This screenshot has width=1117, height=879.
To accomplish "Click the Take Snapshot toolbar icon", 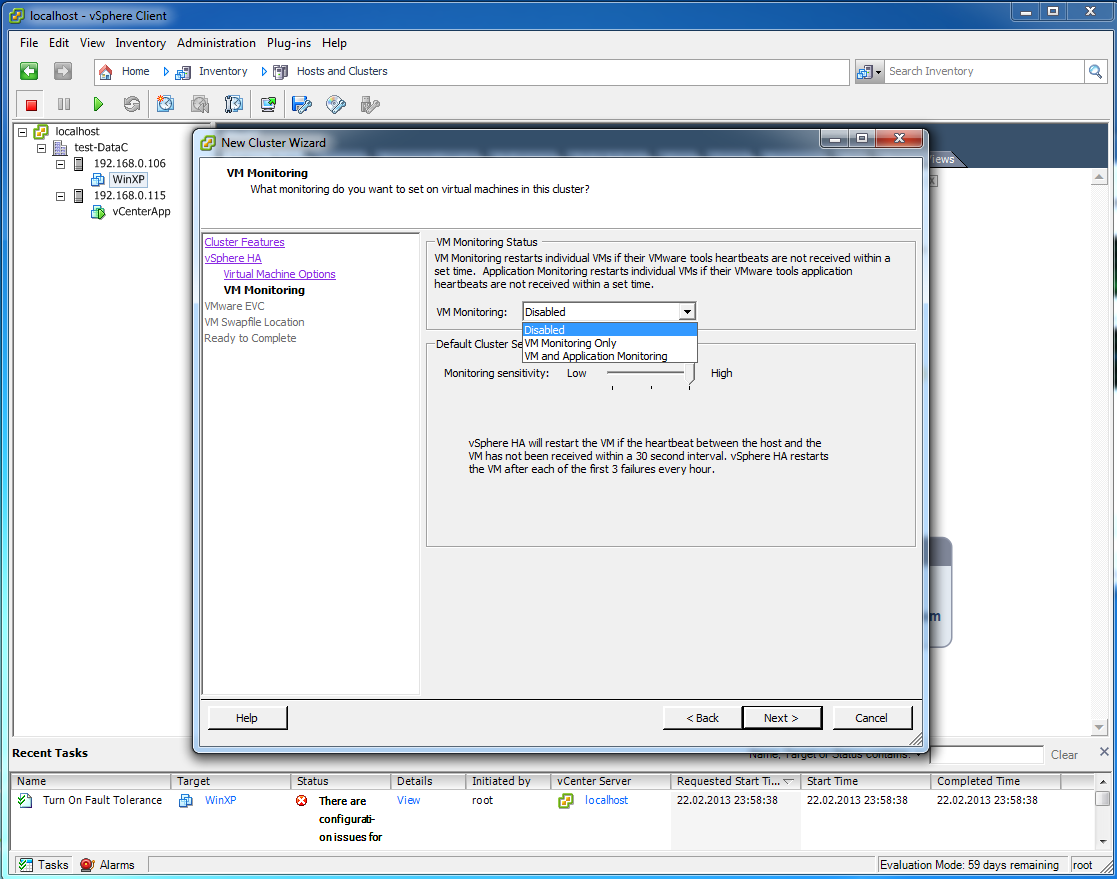I will point(165,105).
